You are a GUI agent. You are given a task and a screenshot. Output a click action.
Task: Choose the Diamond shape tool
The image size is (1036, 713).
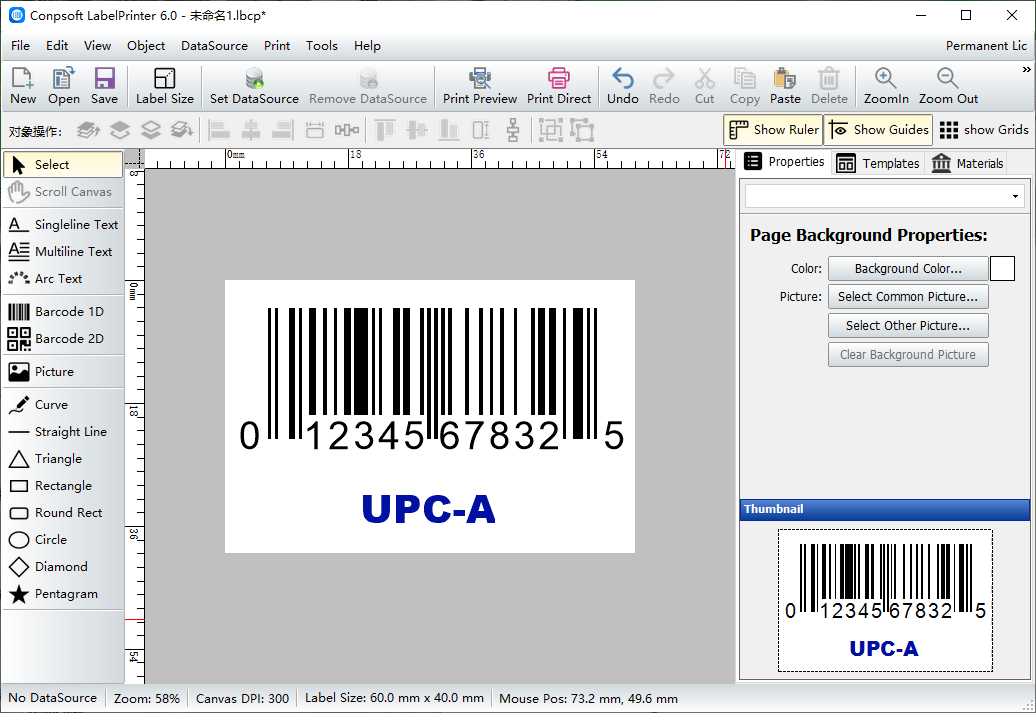click(63, 567)
